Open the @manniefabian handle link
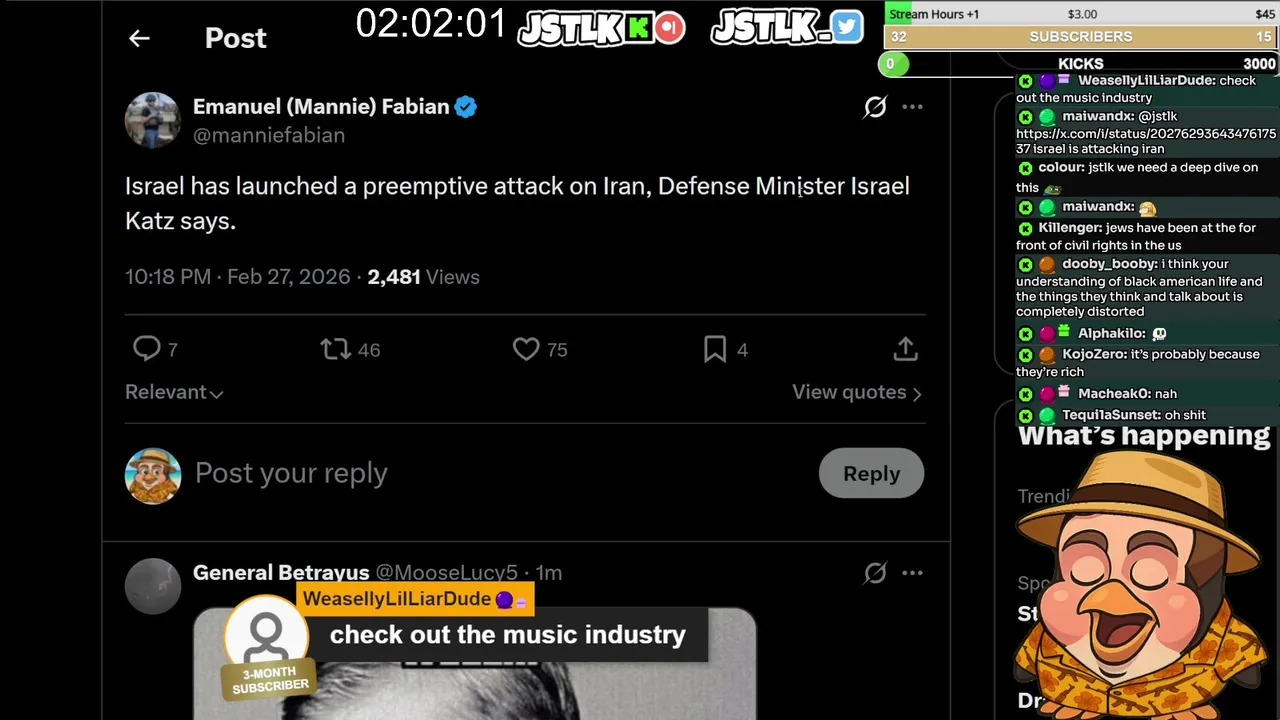 (269, 135)
